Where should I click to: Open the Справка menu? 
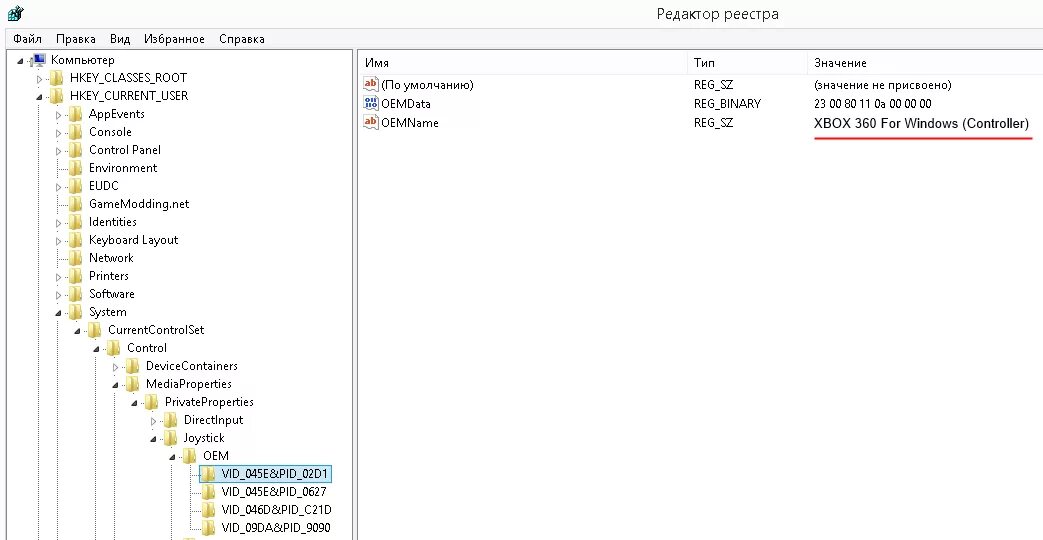(x=242, y=39)
